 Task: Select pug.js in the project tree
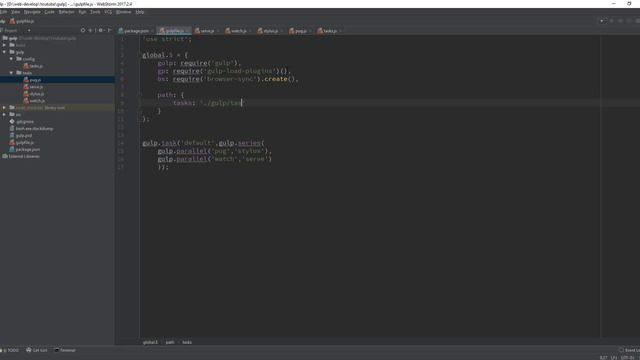(32, 80)
